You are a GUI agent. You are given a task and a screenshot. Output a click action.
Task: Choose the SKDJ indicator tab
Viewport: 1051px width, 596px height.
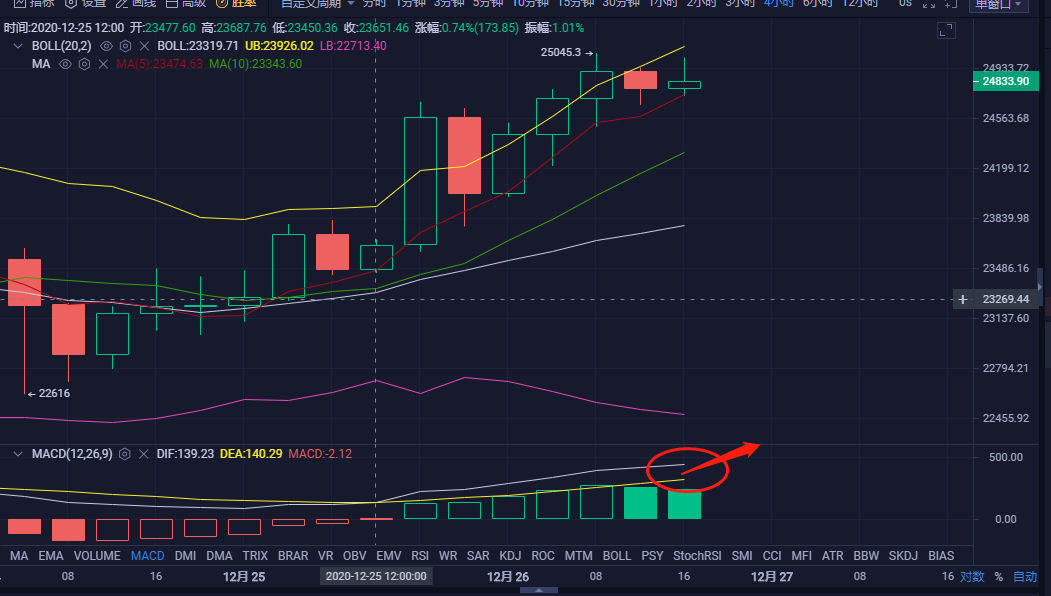[903, 556]
